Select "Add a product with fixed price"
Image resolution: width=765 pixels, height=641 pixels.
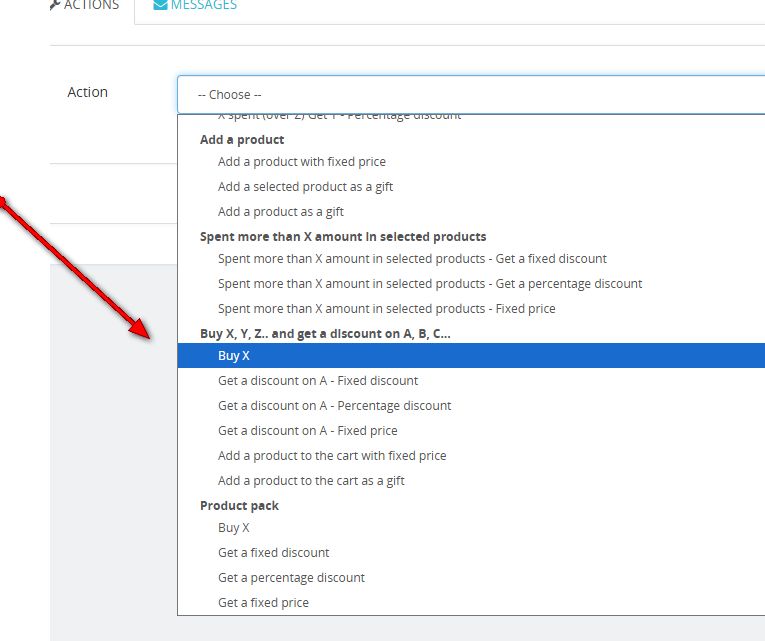301,162
